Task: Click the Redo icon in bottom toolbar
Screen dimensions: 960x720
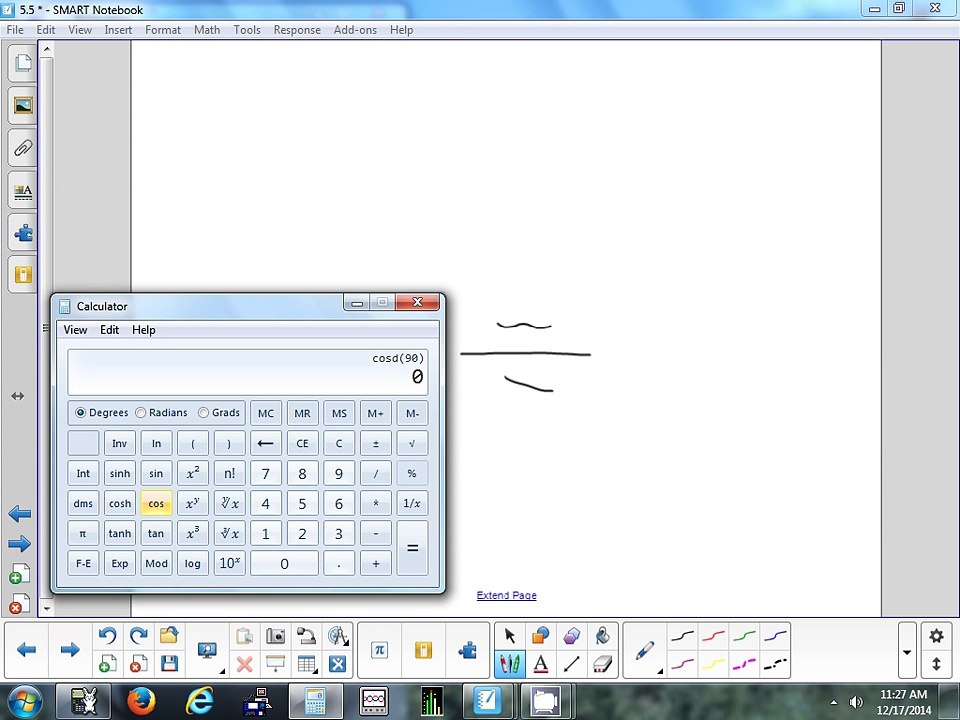Action: (x=138, y=636)
